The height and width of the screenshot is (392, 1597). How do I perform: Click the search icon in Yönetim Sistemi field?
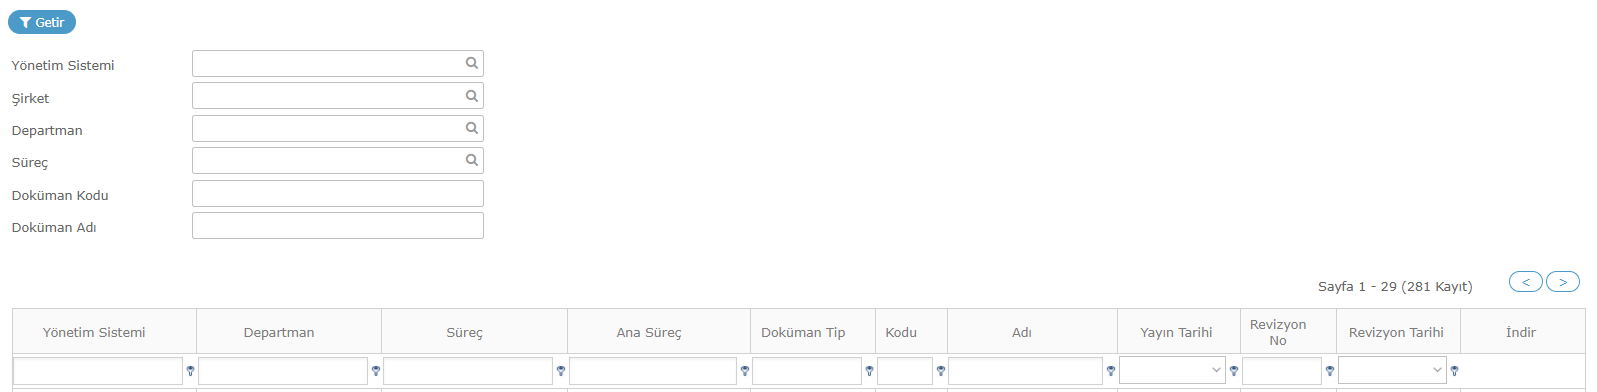pyautogui.click(x=471, y=63)
